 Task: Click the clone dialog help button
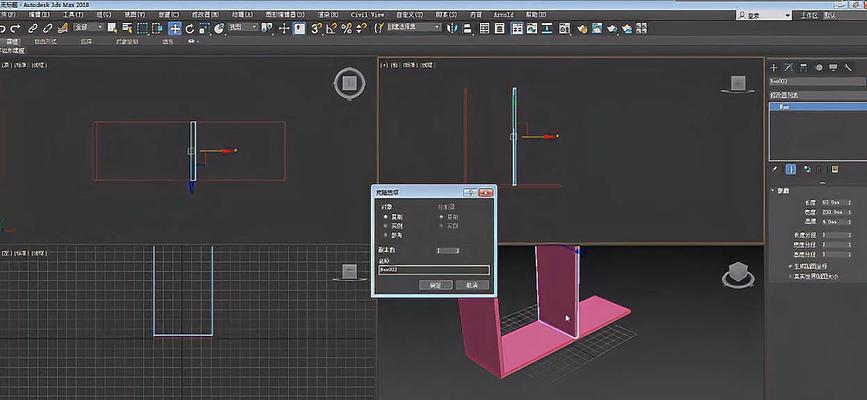click(x=470, y=193)
